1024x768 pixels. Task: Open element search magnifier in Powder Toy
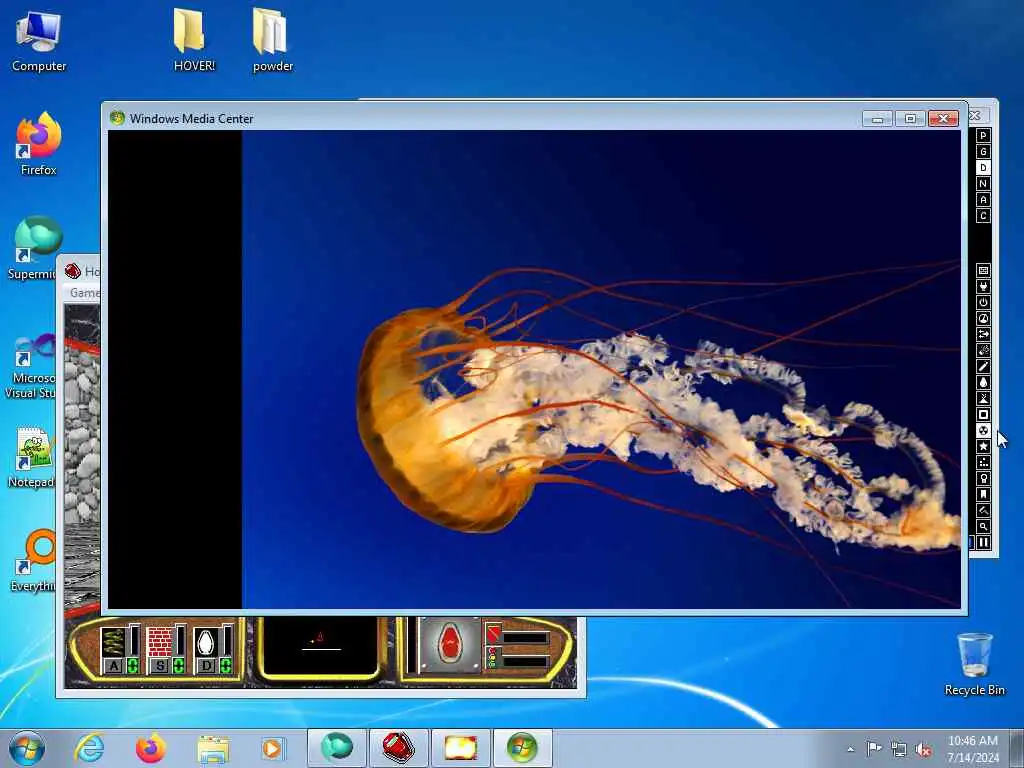(x=983, y=526)
